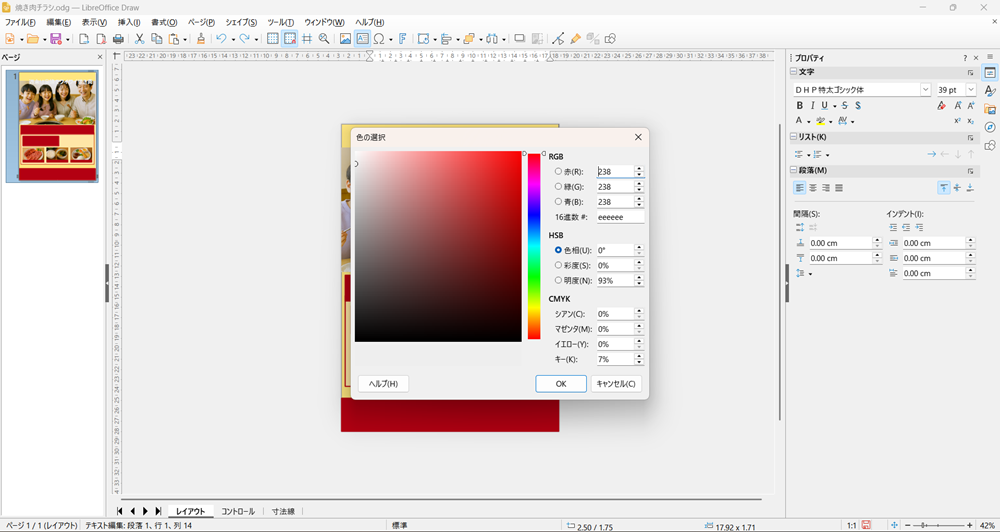
Task: Click the キャンセル(C) button
Action: coord(615,383)
